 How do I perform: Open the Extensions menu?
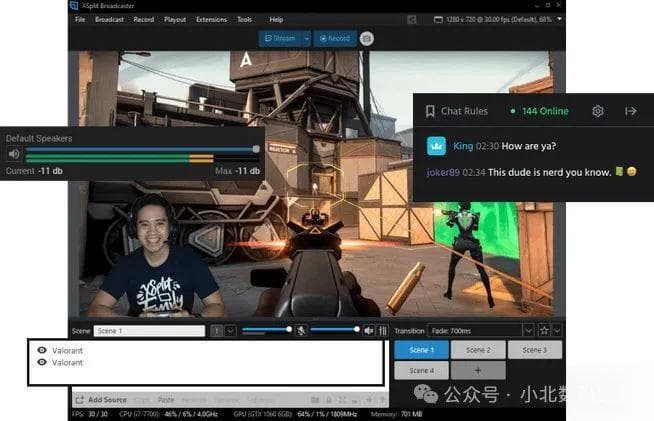[211, 20]
